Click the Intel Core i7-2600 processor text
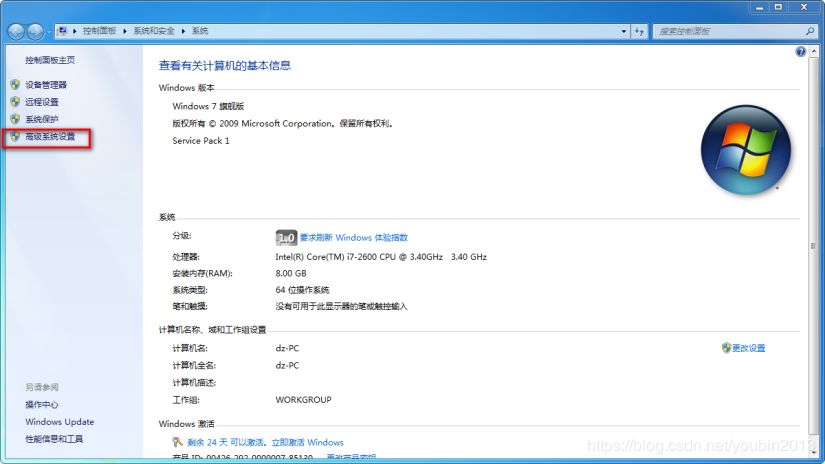Viewport: 825px width, 464px height. [x=381, y=257]
